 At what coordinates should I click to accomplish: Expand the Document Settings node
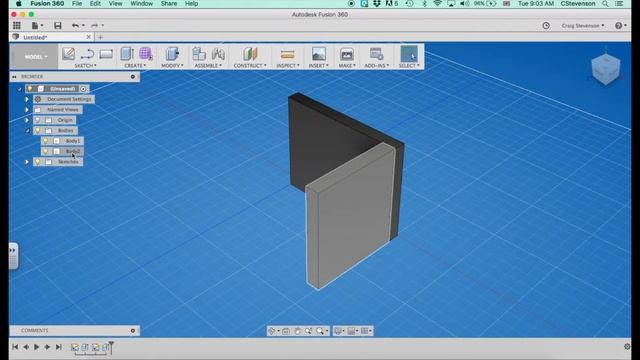click(27, 99)
